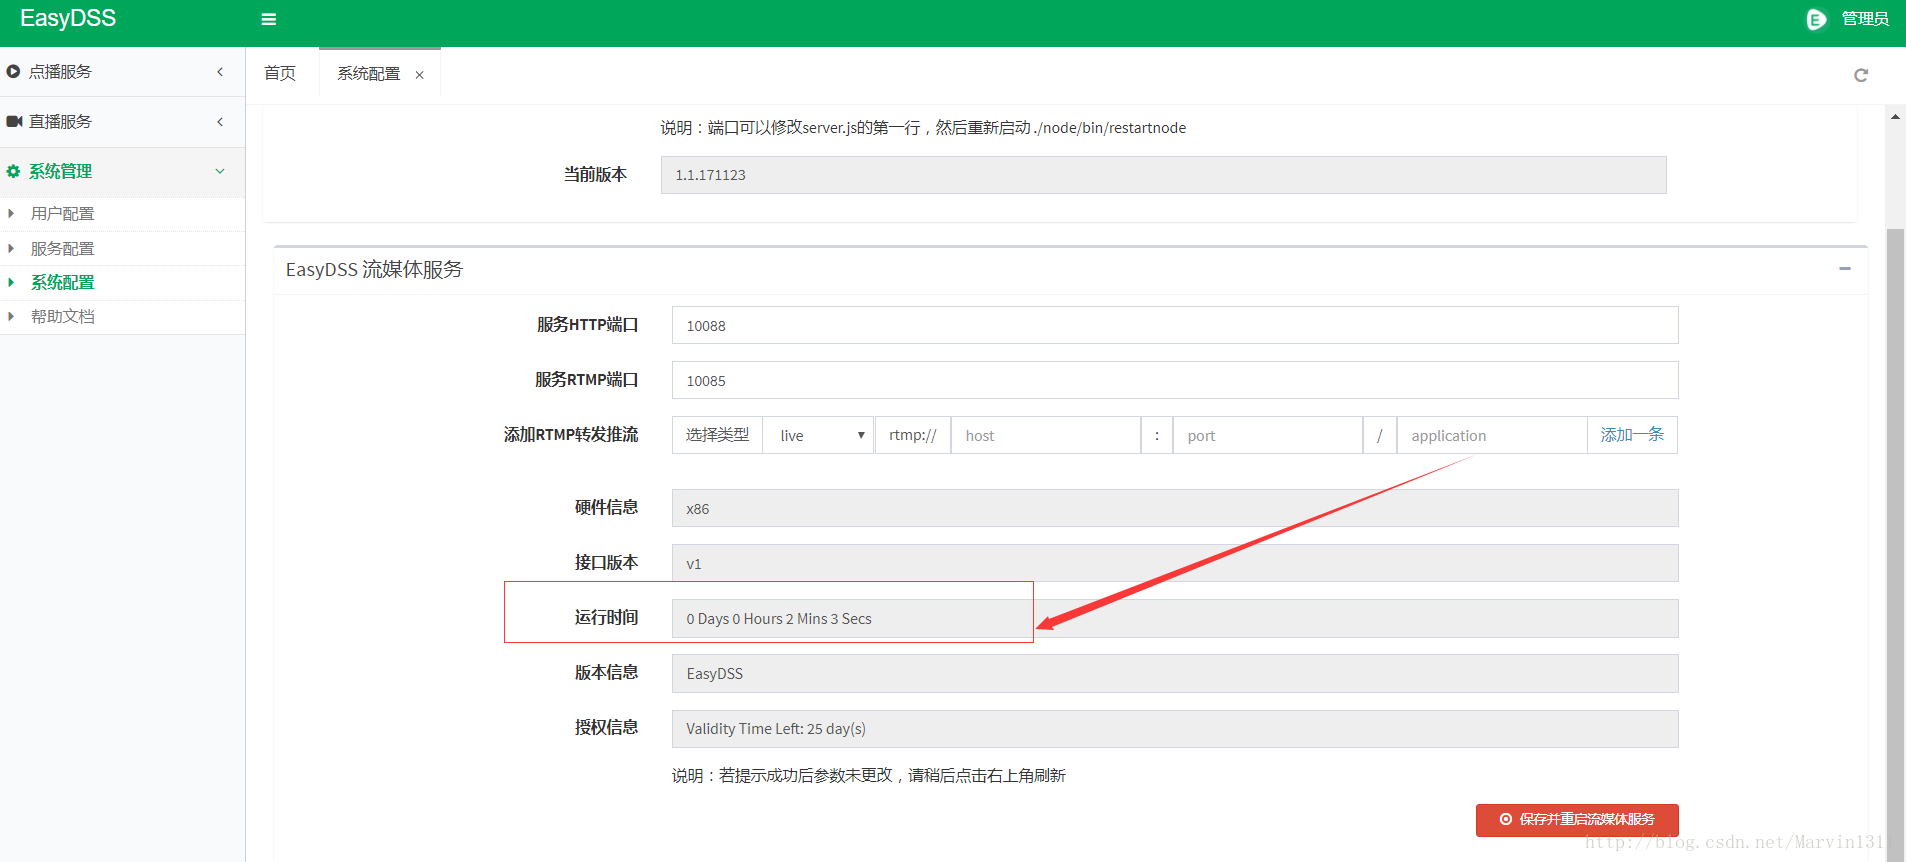The width and height of the screenshot is (1906, 862).
Task: Click the 直播服务 camera icon
Action: pos(14,122)
